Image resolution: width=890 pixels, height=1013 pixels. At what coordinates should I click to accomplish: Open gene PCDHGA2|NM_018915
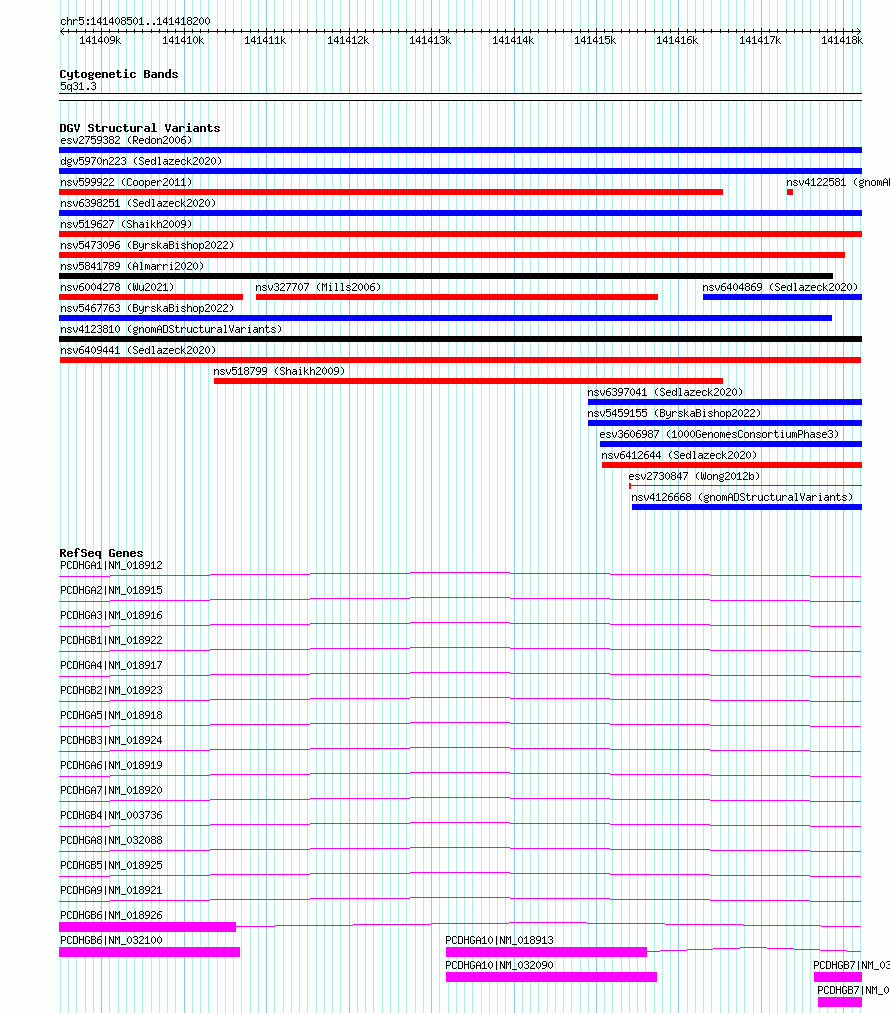[x=111, y=590]
